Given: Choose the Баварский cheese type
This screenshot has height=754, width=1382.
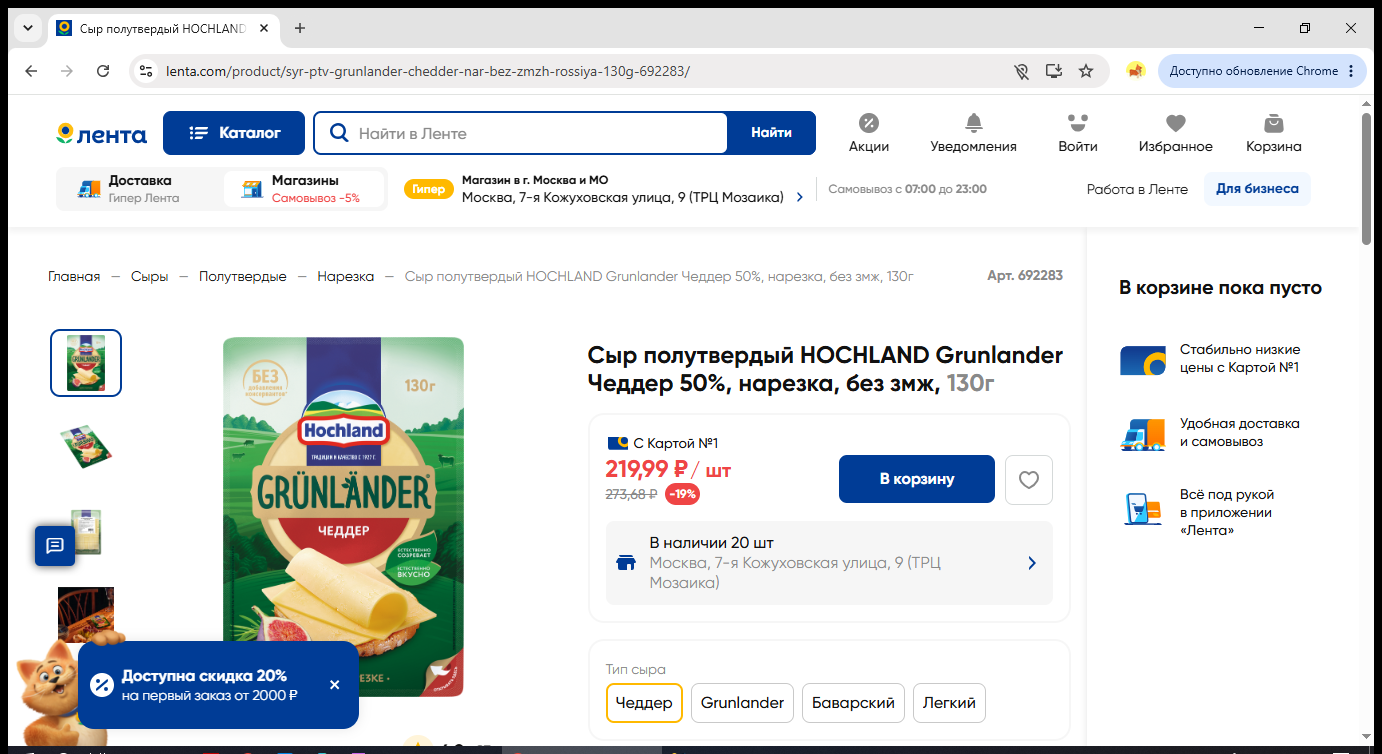Looking at the screenshot, I should (854, 703).
